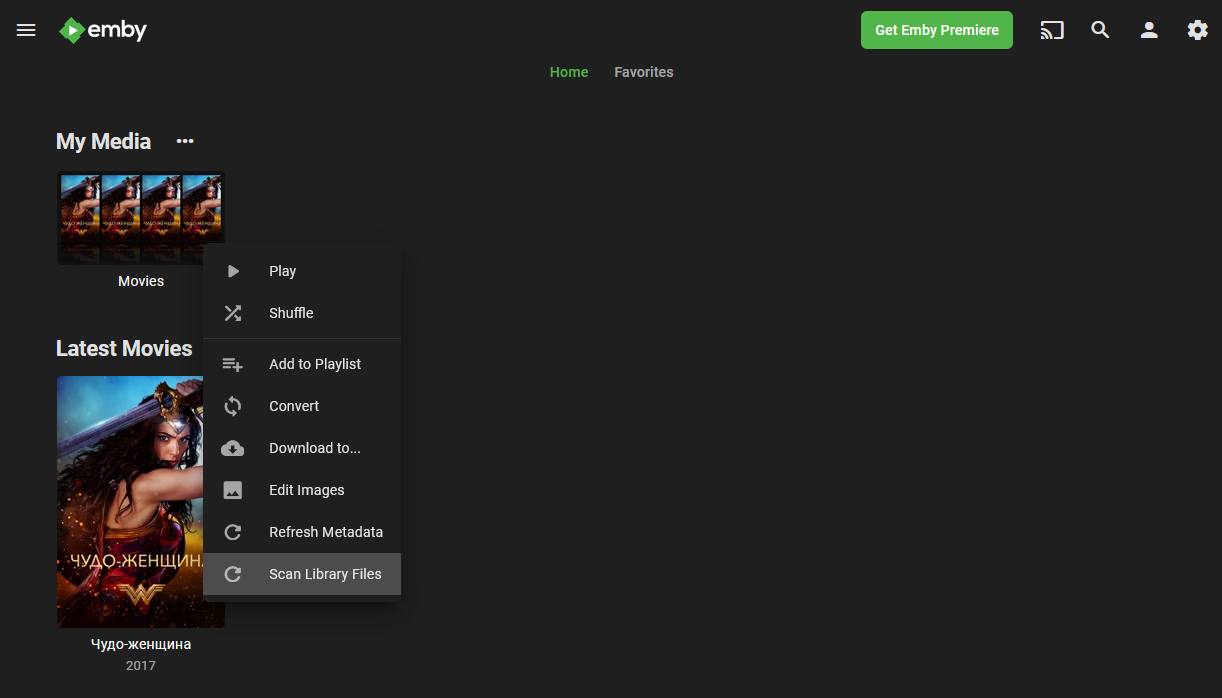The width and height of the screenshot is (1222, 698).
Task: Open the Movies library thumbnail
Action: [x=141, y=218]
